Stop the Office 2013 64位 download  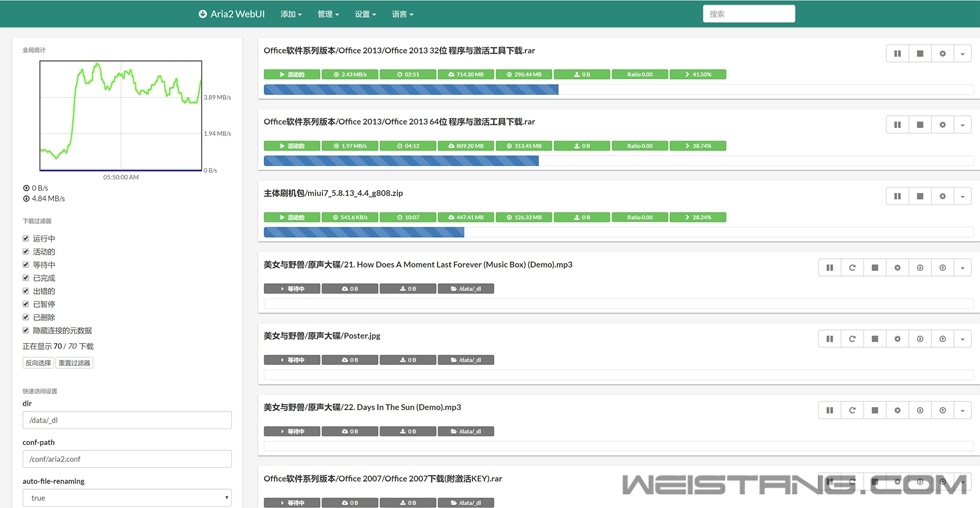click(x=920, y=125)
